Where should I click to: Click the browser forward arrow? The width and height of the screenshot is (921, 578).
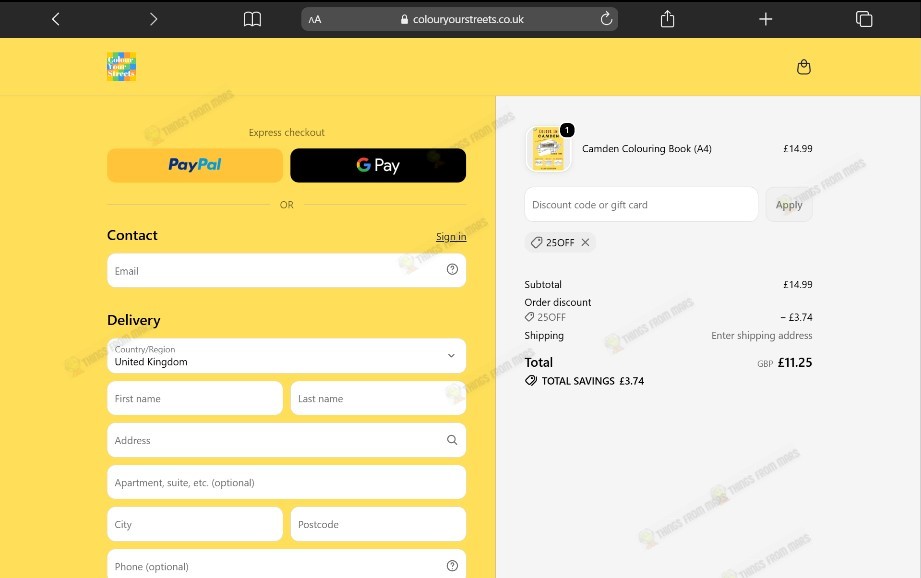[x=153, y=19]
